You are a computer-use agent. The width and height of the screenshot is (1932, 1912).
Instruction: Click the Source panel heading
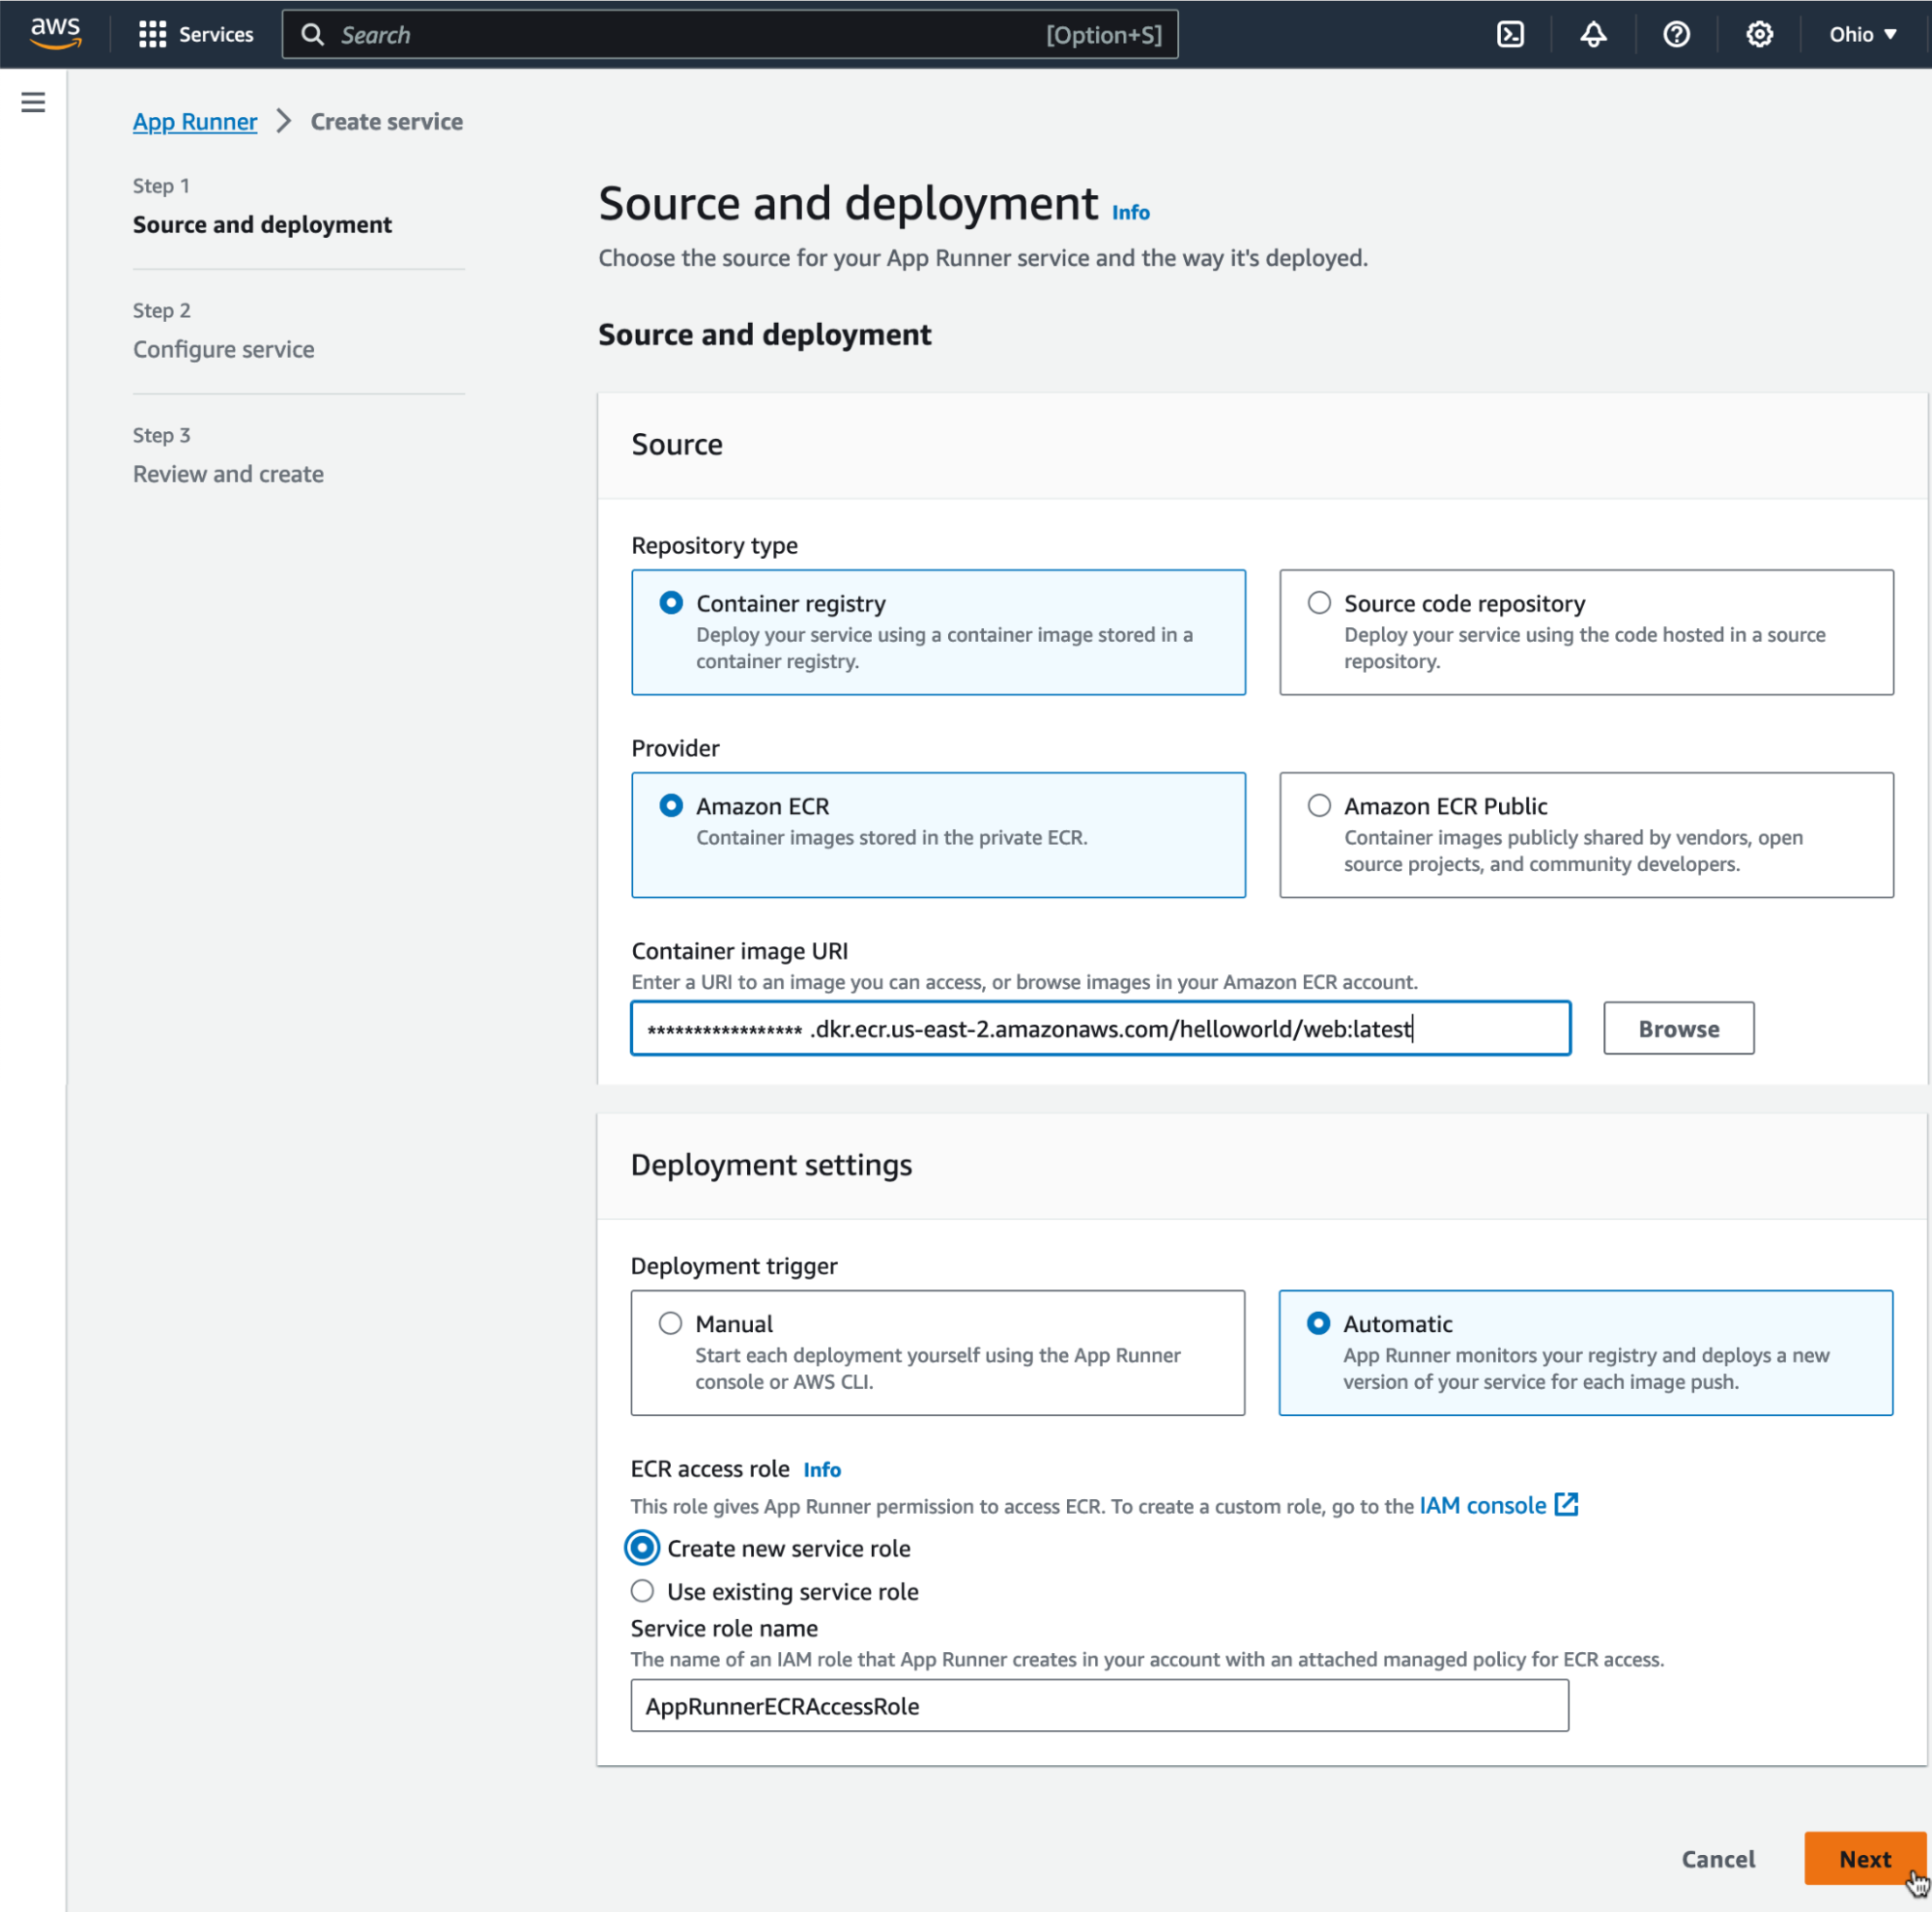[x=677, y=444]
